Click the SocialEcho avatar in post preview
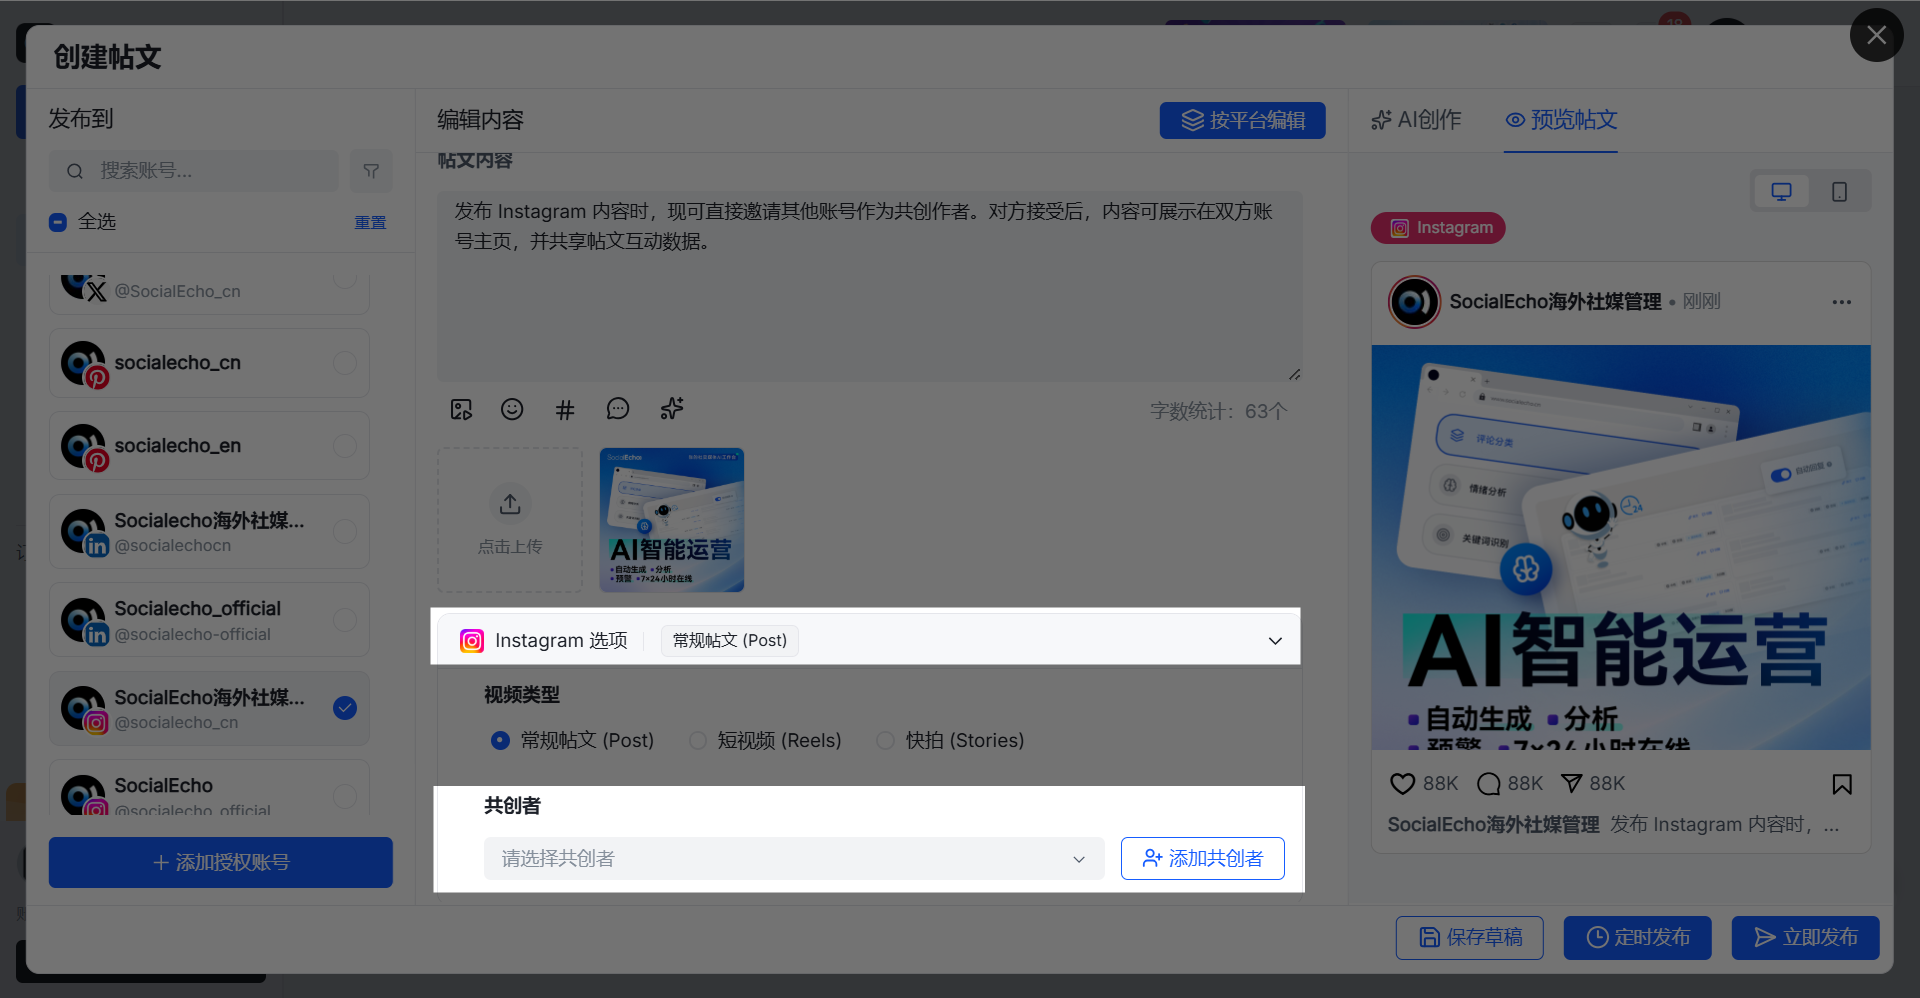The image size is (1920, 998). (1414, 302)
